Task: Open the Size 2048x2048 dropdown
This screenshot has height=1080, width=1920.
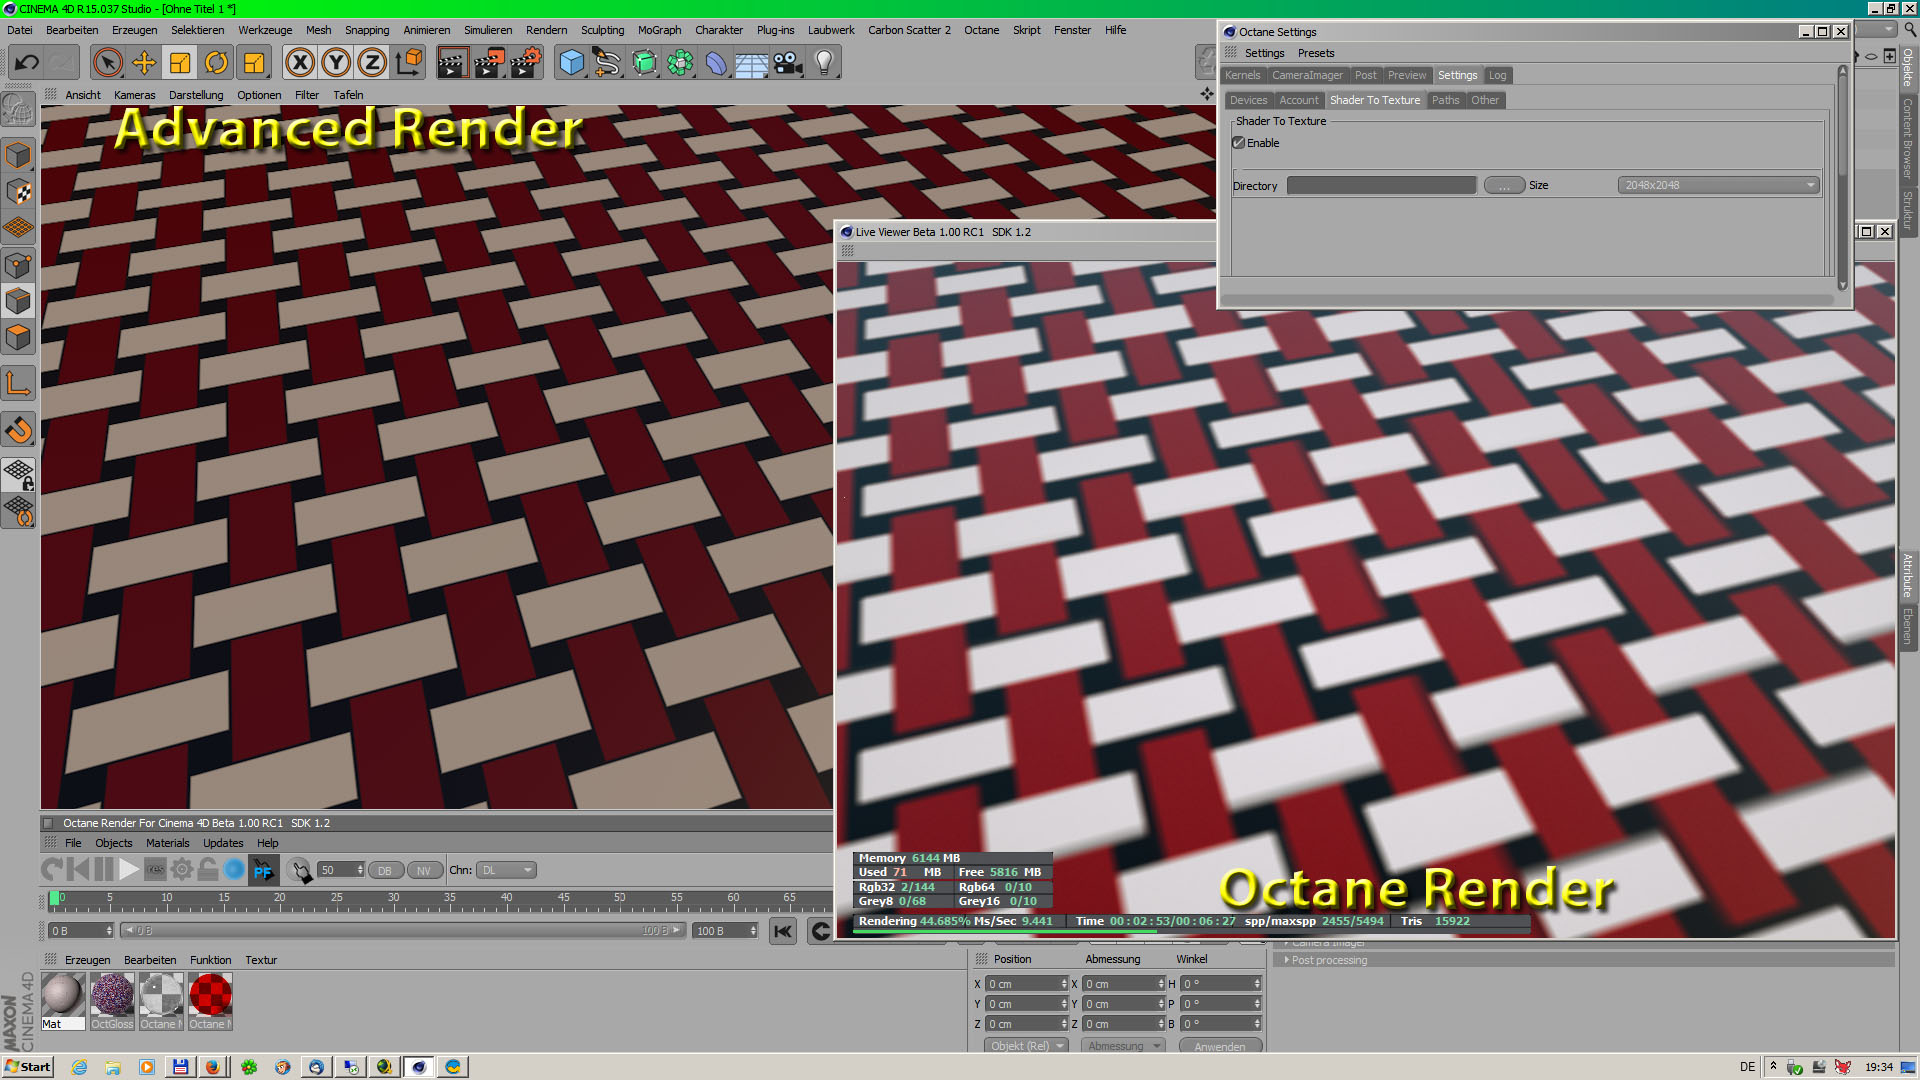Action: point(1718,185)
